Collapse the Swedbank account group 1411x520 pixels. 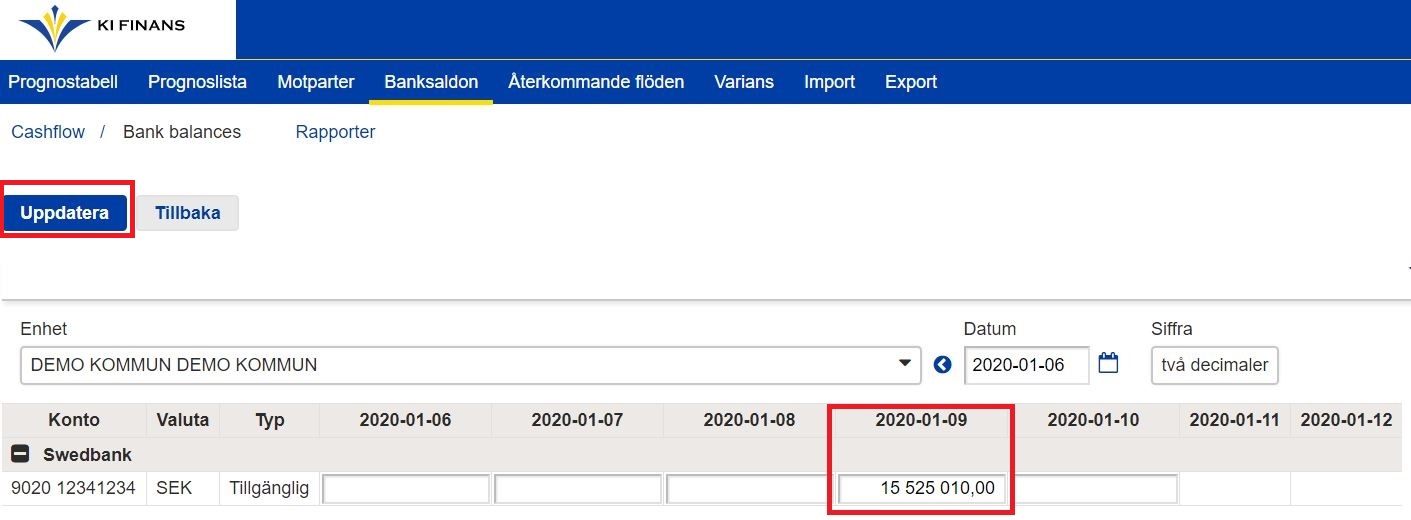click(20, 455)
